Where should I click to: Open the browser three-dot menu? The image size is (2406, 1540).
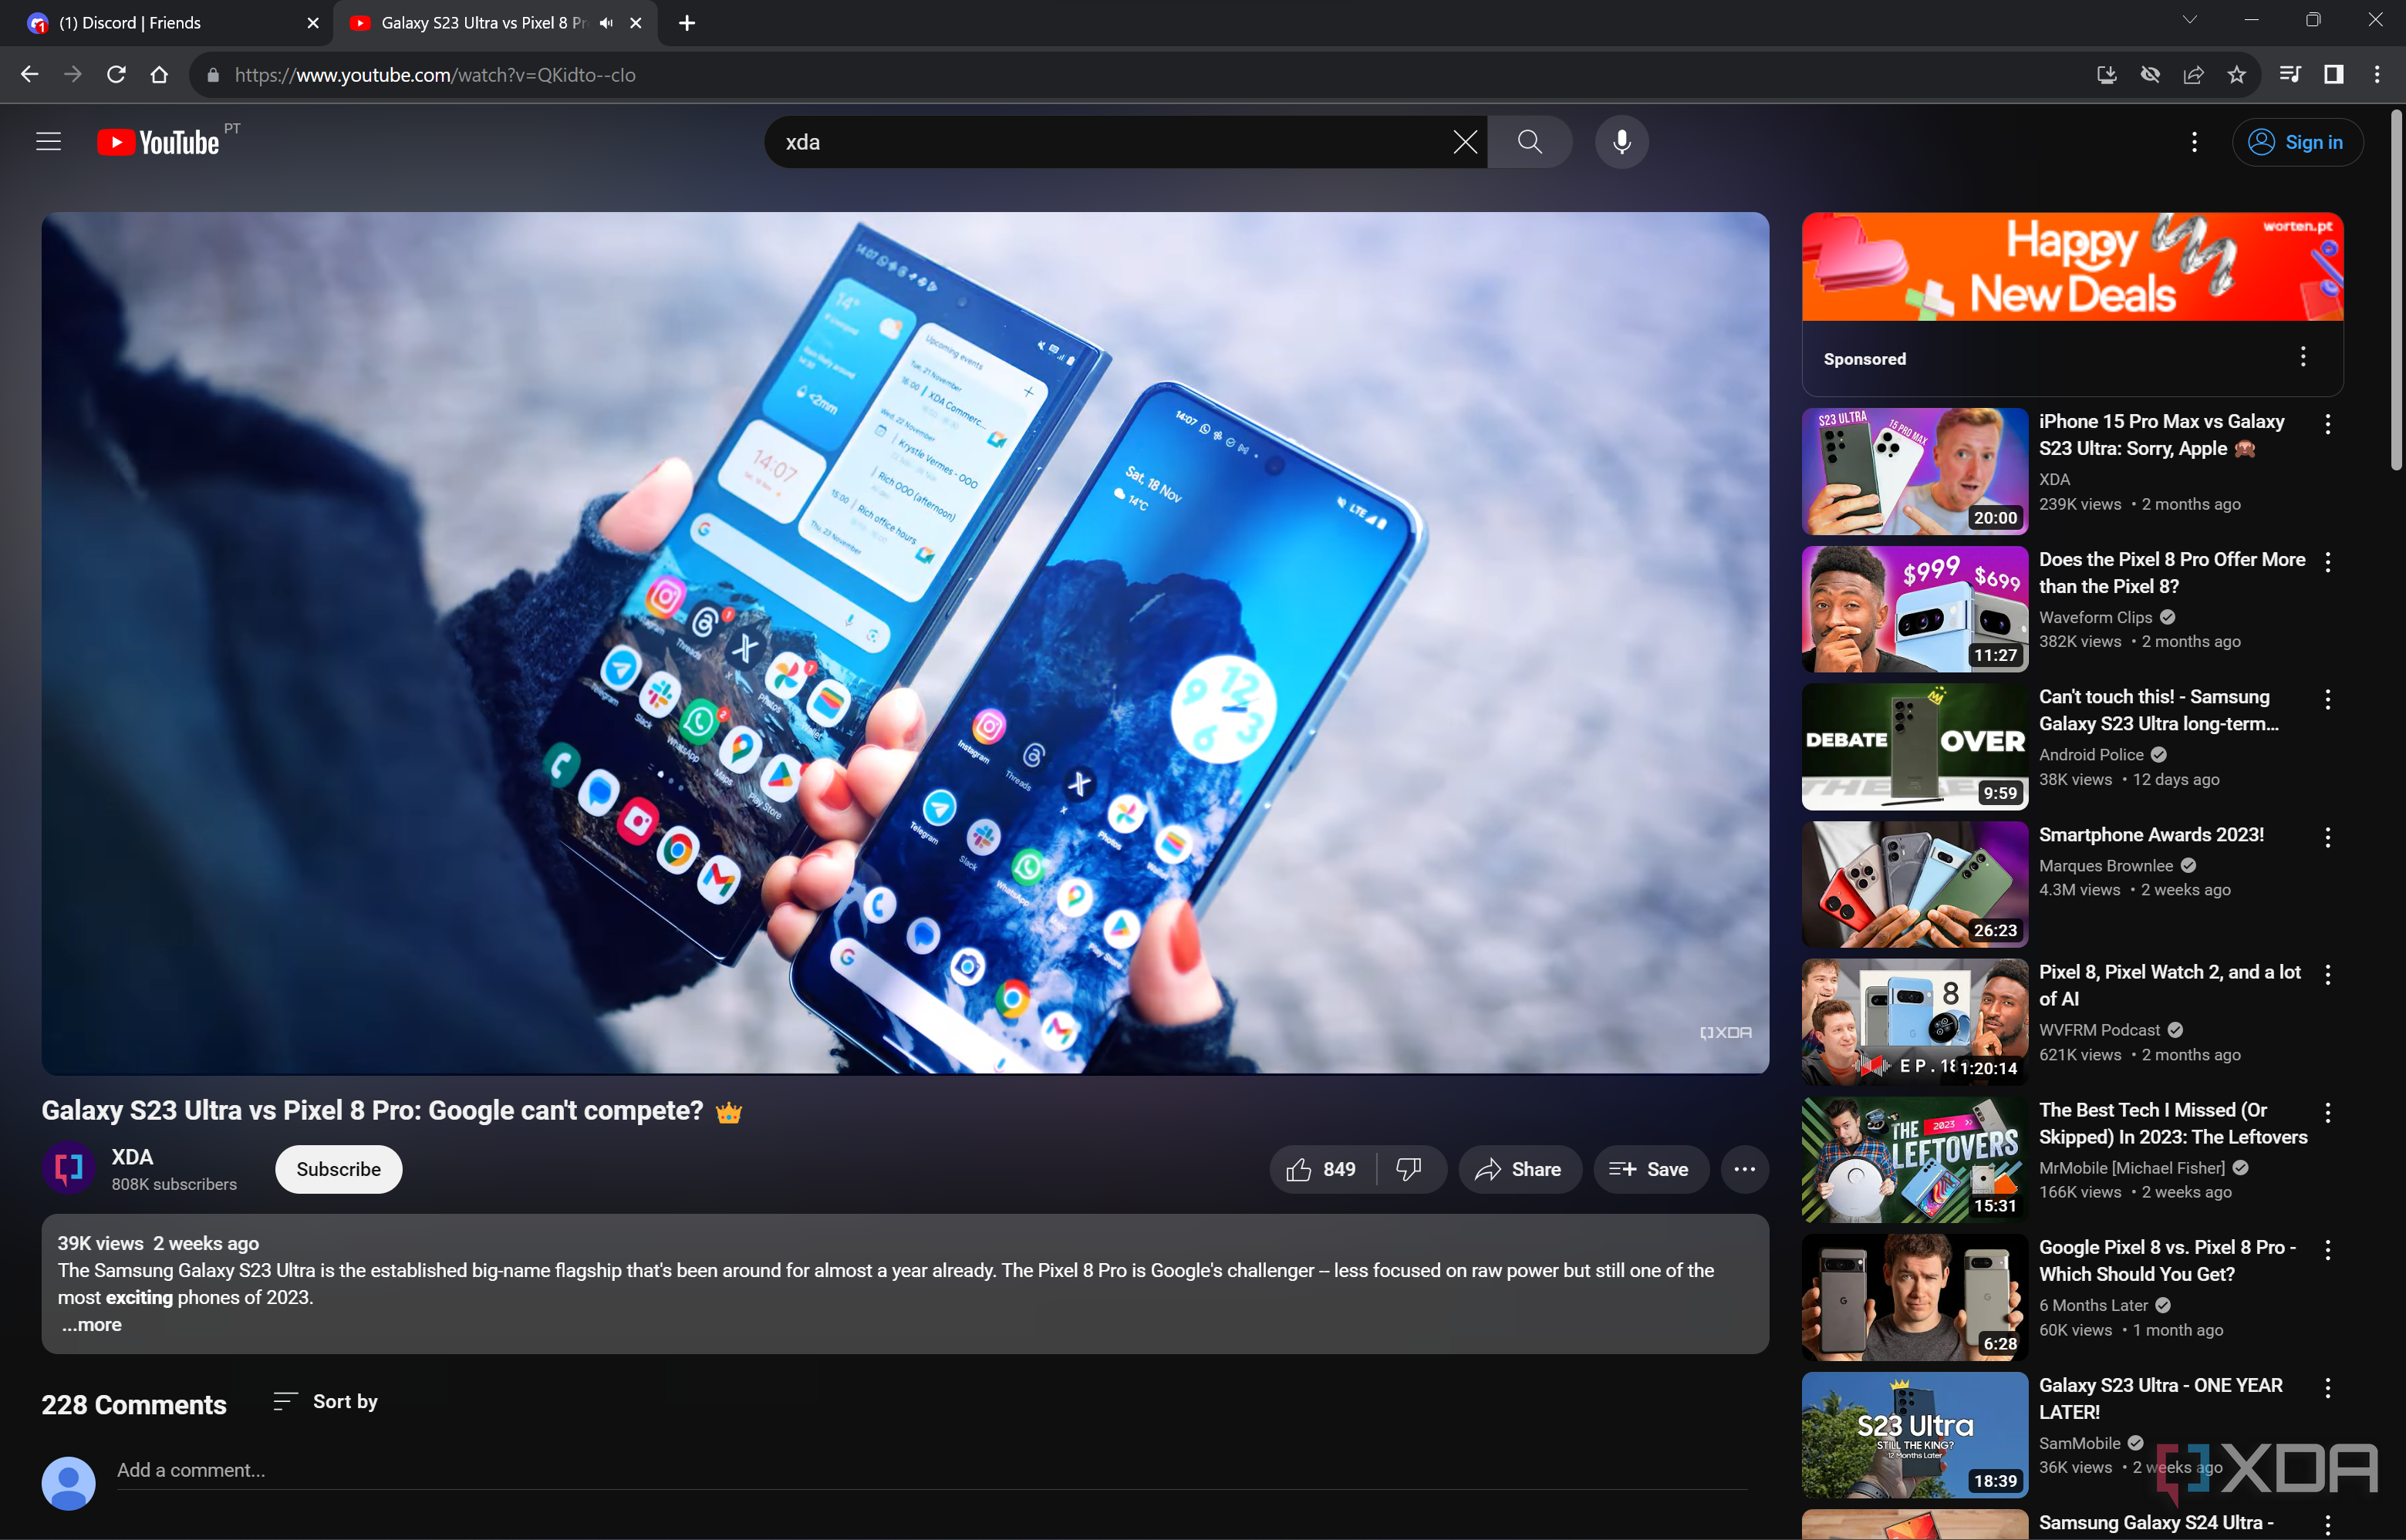[x=2377, y=75]
